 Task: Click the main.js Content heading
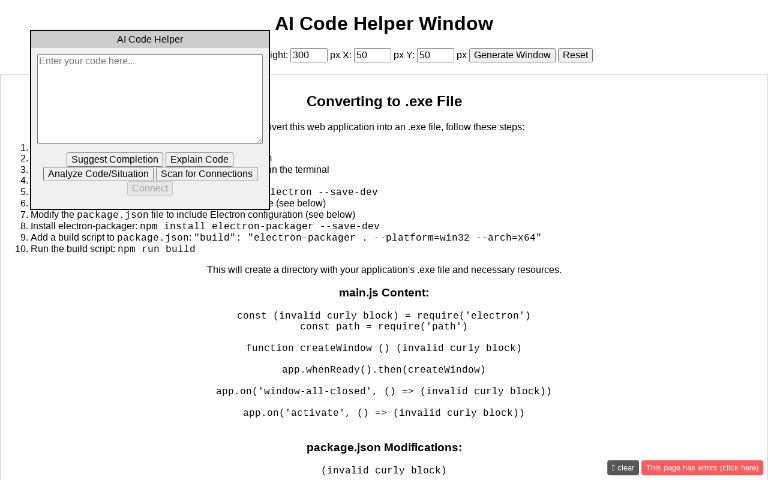pyautogui.click(x=384, y=293)
